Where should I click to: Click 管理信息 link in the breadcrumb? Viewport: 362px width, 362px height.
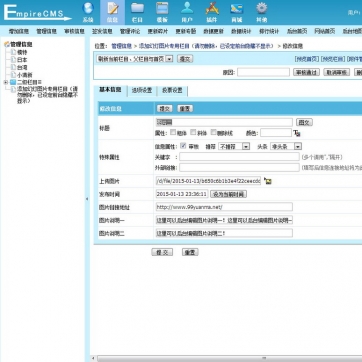(x=122, y=46)
